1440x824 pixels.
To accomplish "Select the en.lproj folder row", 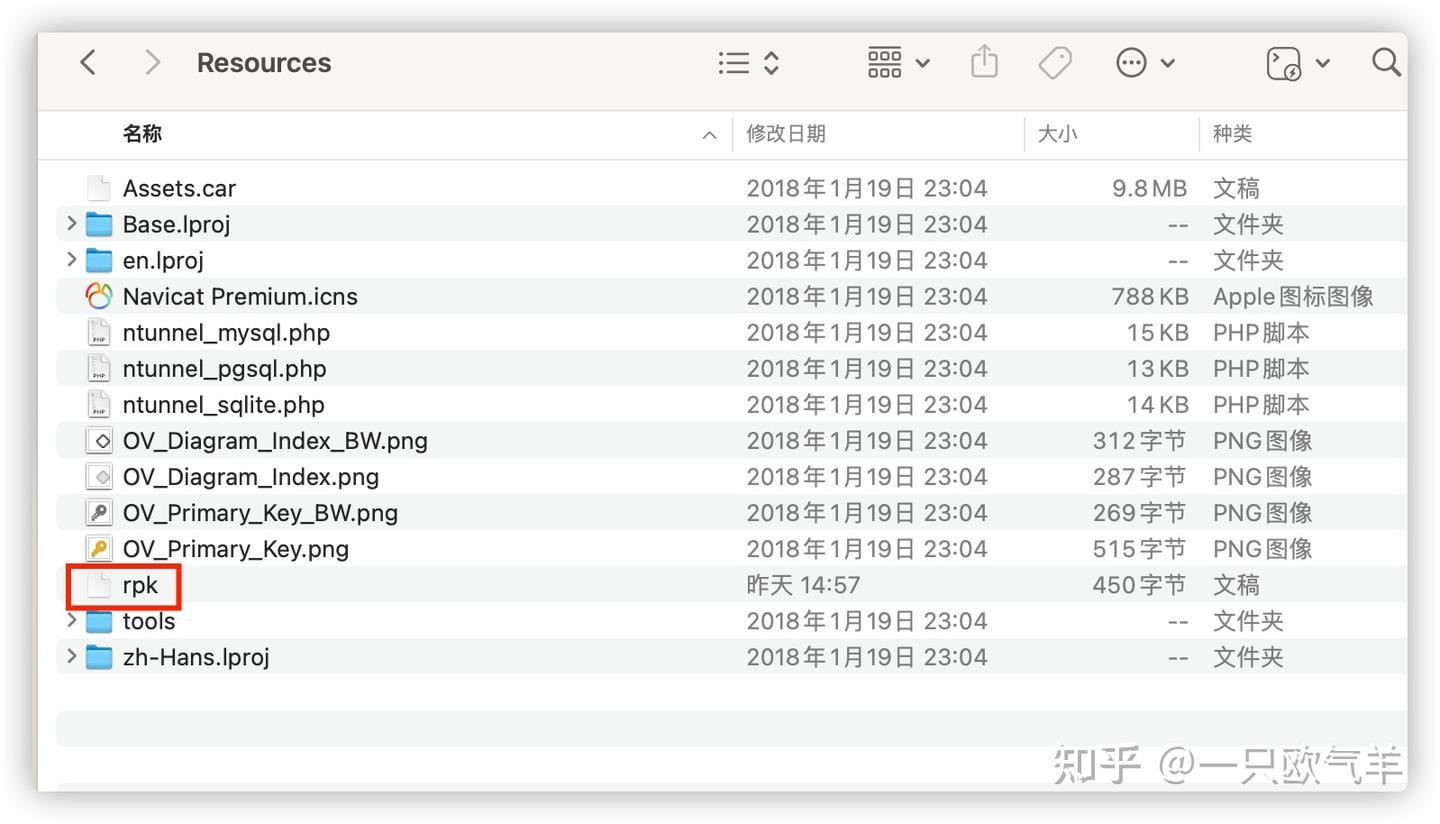I will pyautogui.click(x=163, y=260).
